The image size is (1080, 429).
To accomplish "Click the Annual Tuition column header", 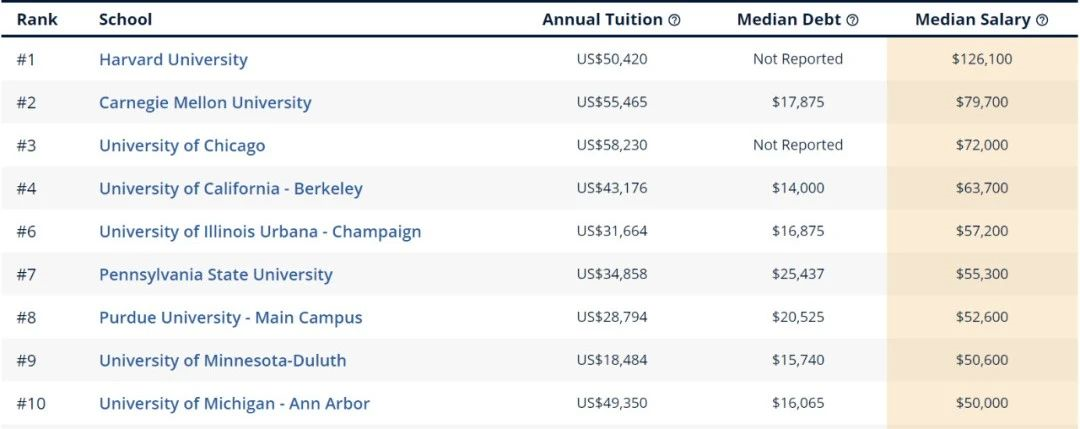I will coord(603,20).
